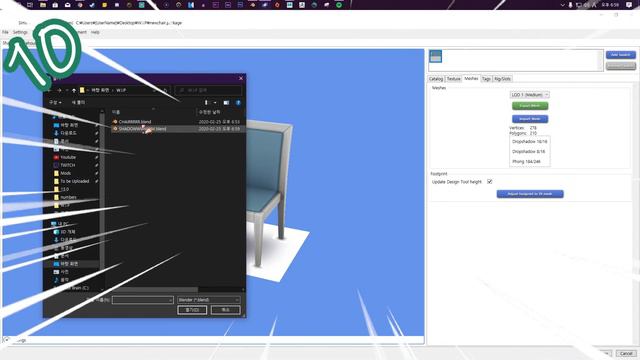Image resolution: width=640 pixels, height=360 pixels.
Task: Toggle Update Design Tool height checkbox
Action: pyautogui.click(x=489, y=182)
